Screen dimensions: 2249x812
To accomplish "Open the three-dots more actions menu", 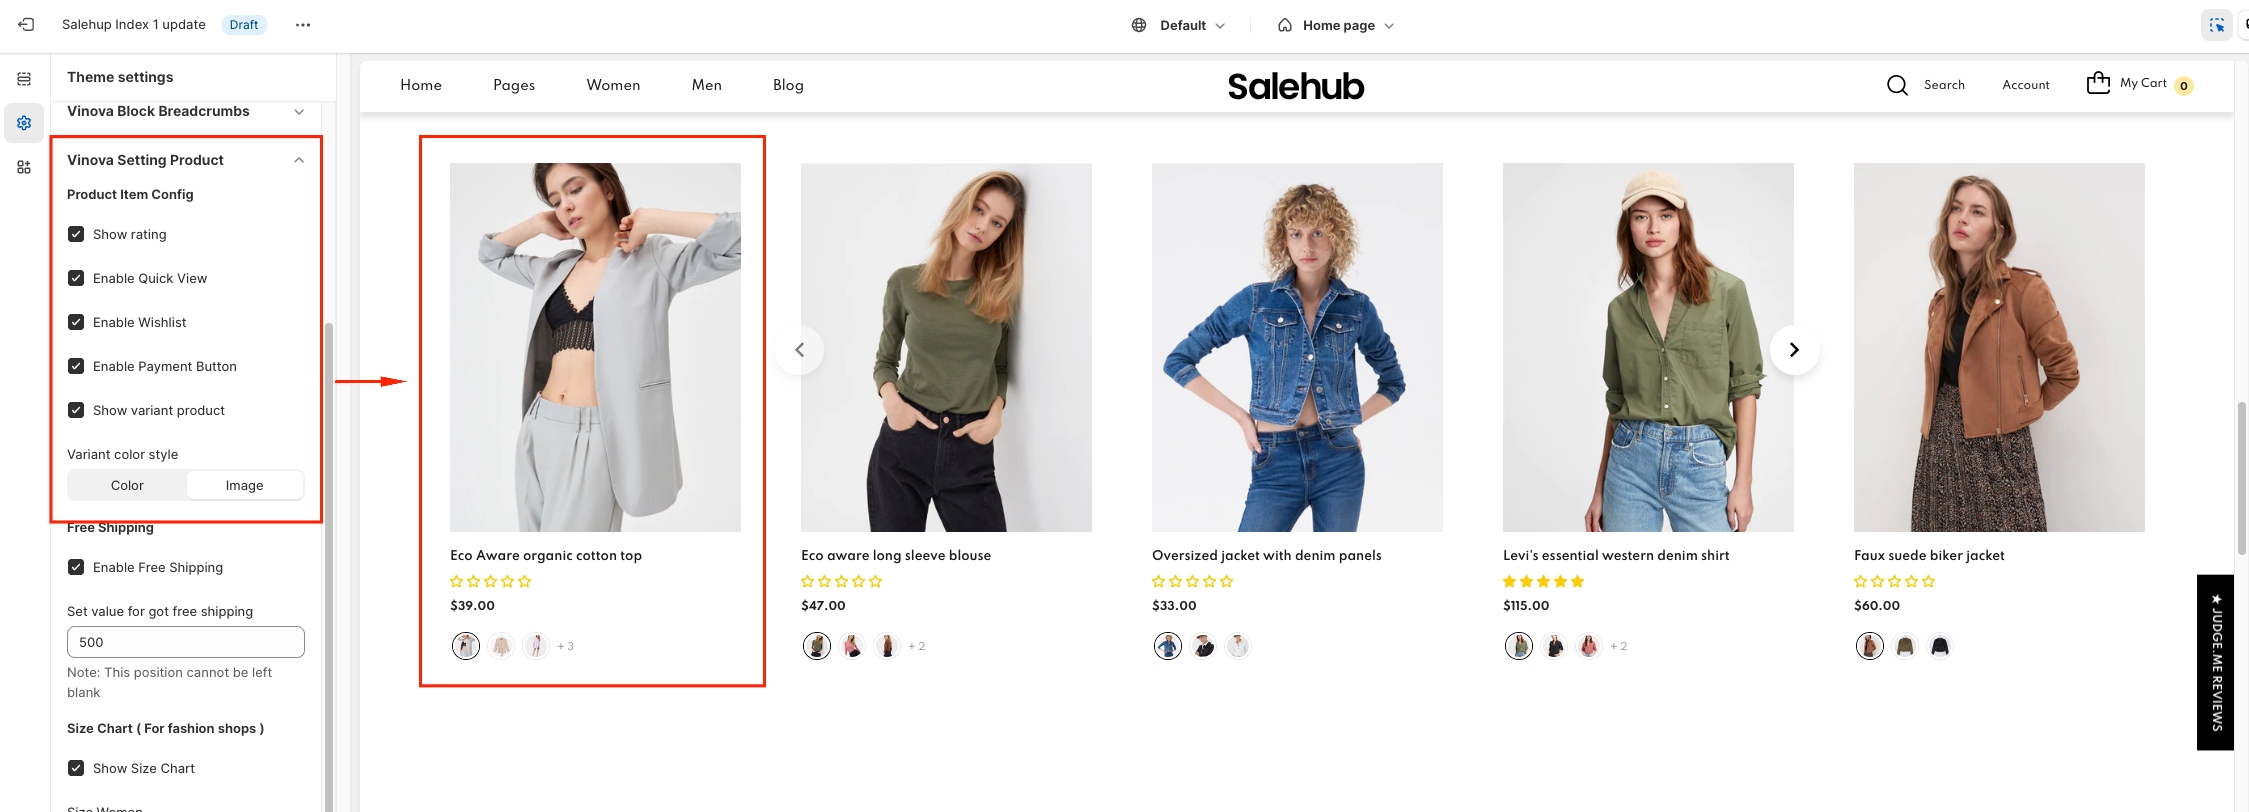I will coord(303,25).
